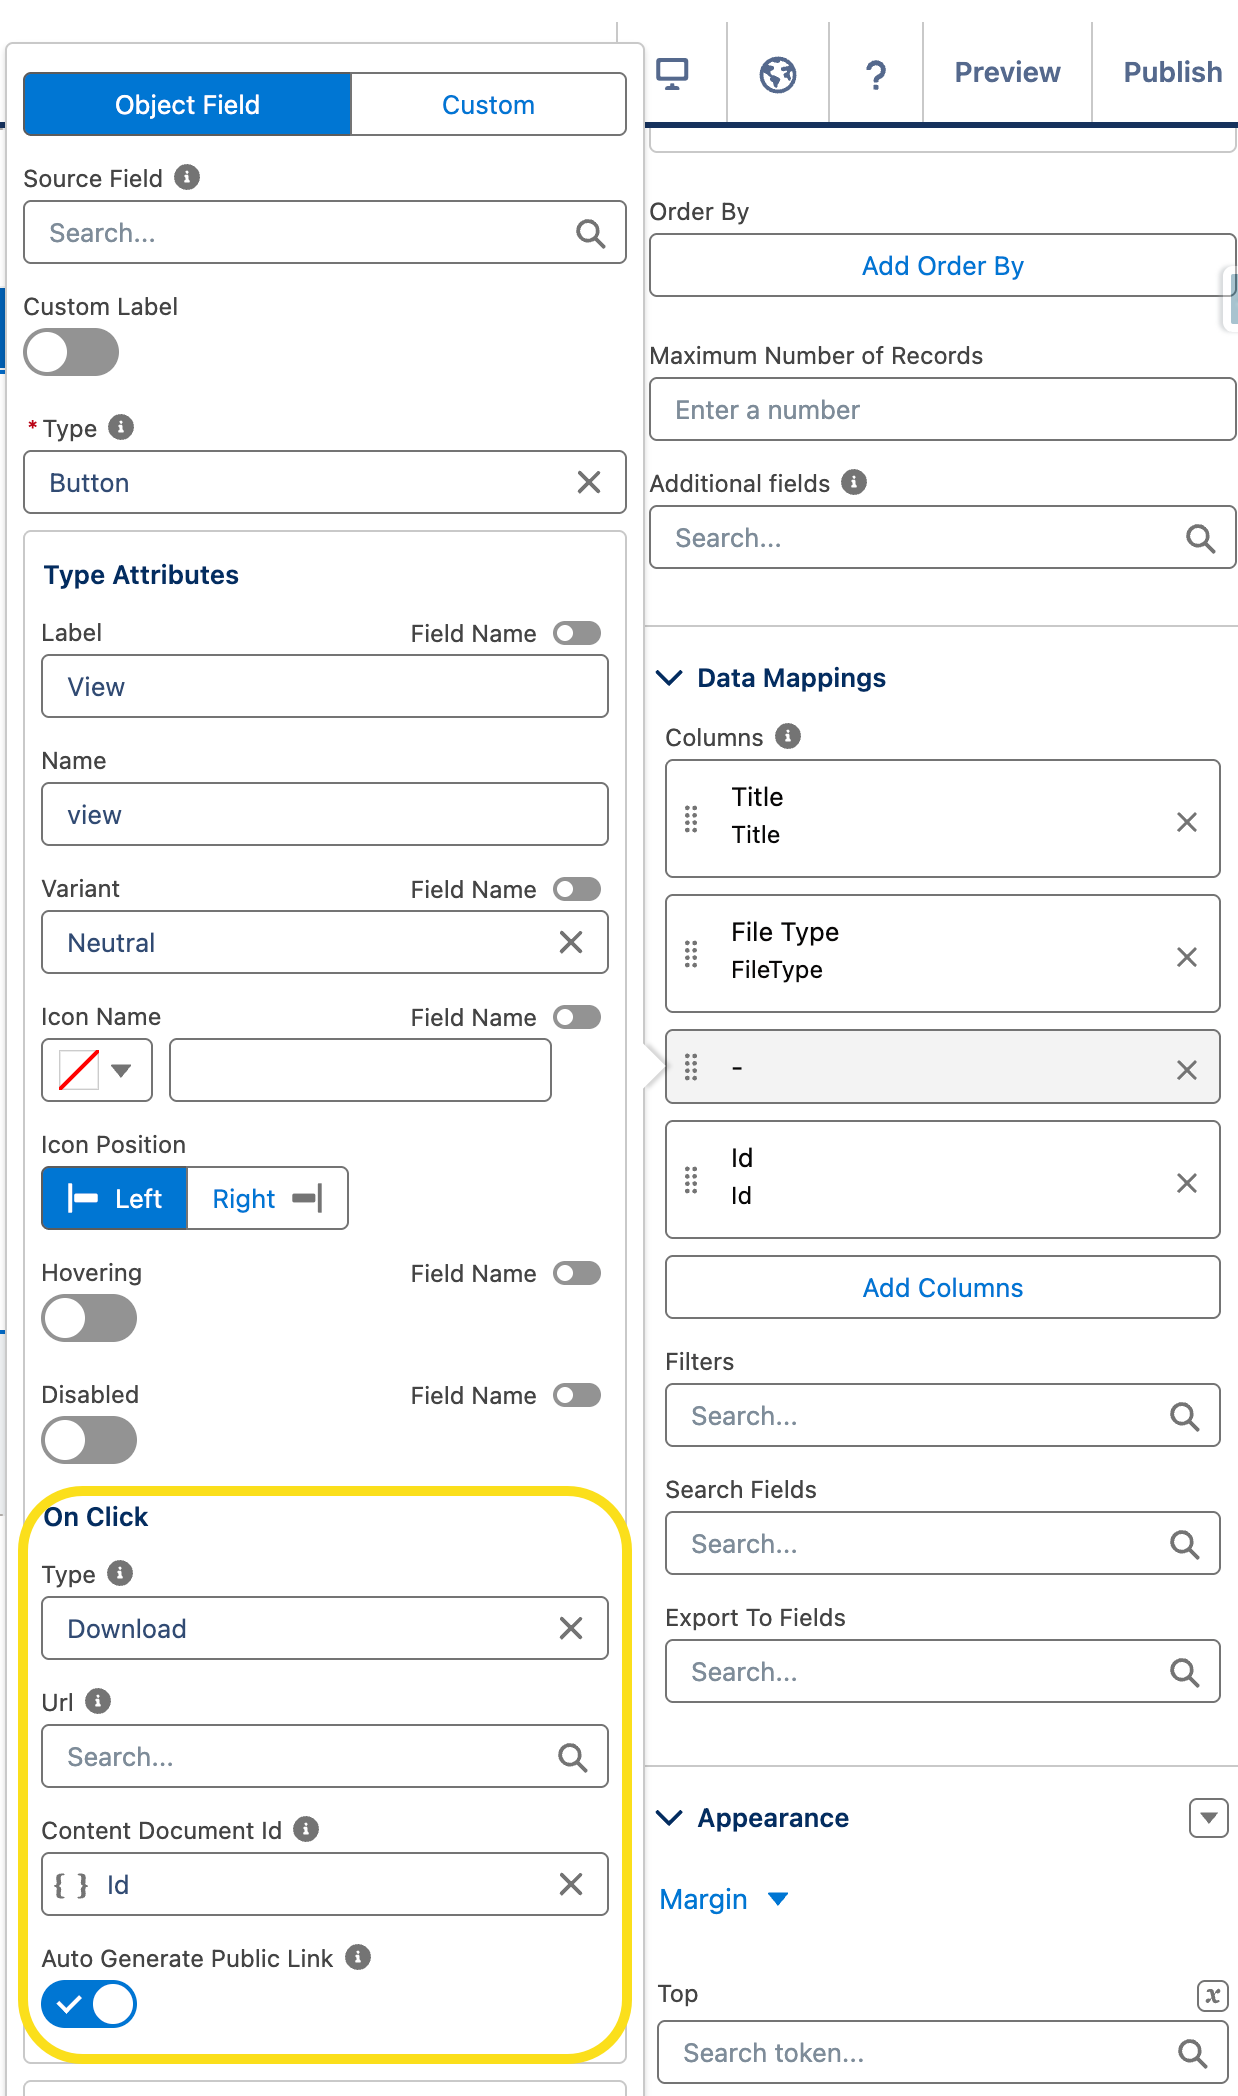Image resolution: width=1238 pixels, height=2096 pixels.
Task: Select the Object Field tab
Action: coord(187,104)
